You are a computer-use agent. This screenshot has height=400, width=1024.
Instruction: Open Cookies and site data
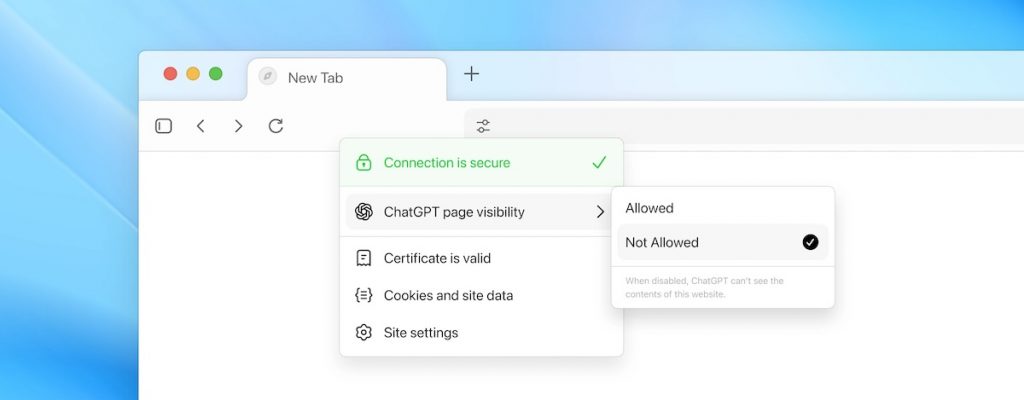pyautogui.click(x=448, y=295)
